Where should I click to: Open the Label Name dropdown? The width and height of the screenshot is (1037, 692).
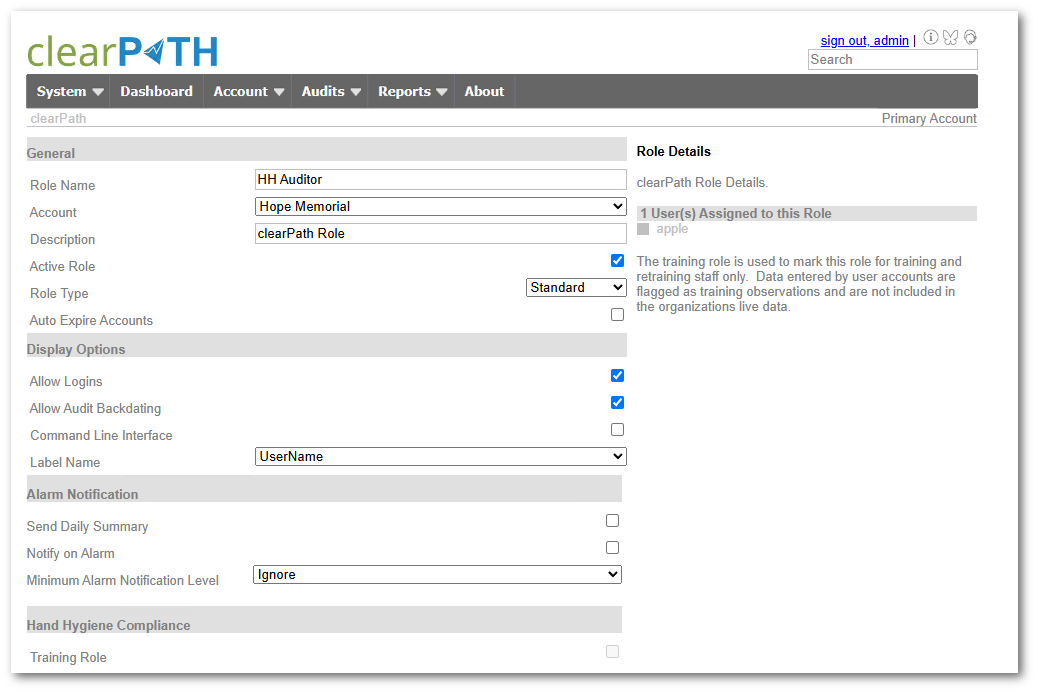(440, 456)
